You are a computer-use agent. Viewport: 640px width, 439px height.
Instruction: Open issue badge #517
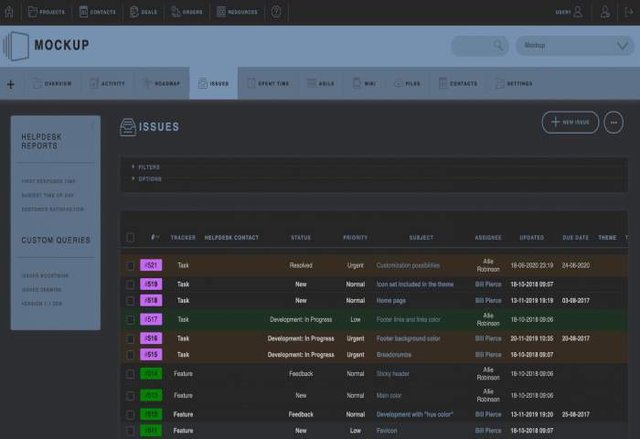tap(151, 319)
